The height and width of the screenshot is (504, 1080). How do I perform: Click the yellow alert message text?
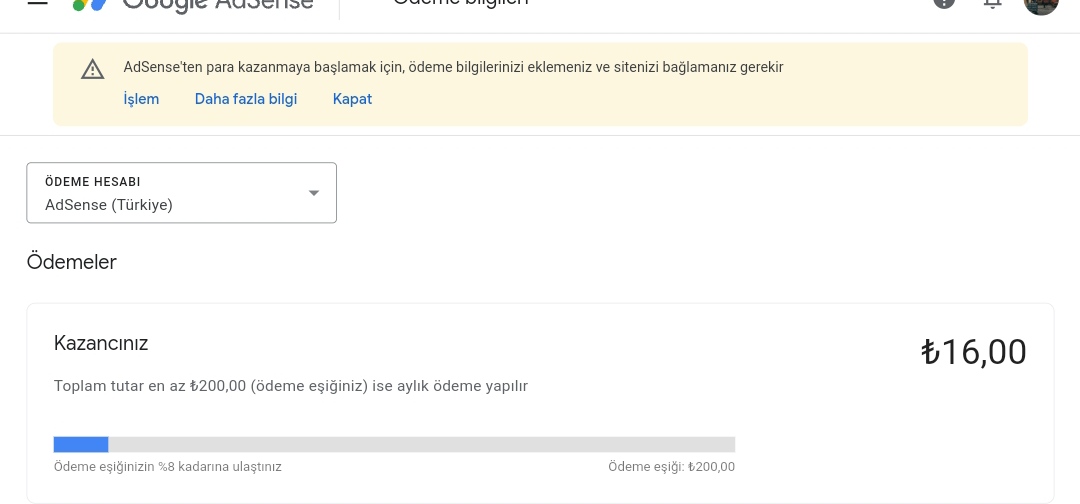tap(453, 67)
